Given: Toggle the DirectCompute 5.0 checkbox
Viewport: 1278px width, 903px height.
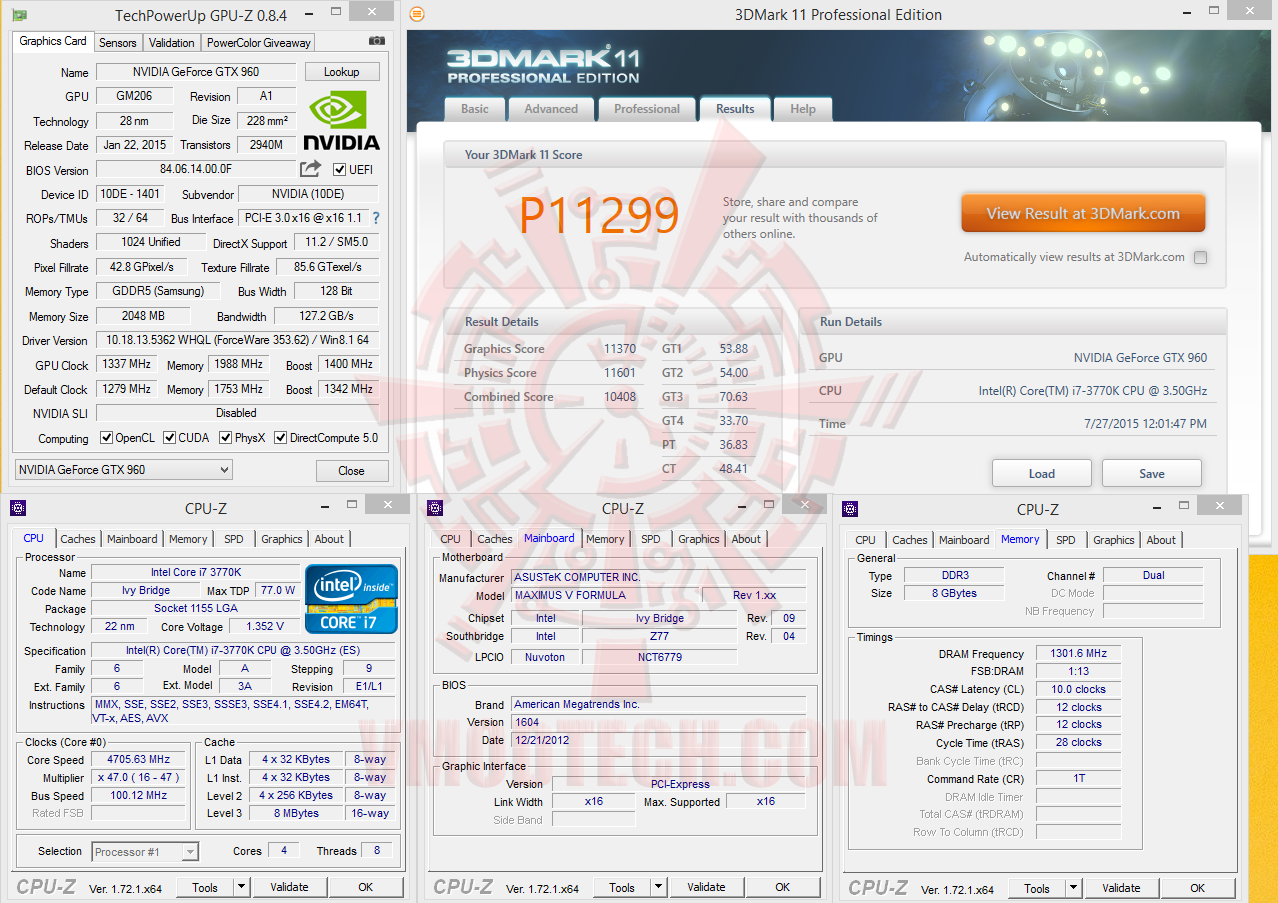Looking at the screenshot, I should click(281, 438).
